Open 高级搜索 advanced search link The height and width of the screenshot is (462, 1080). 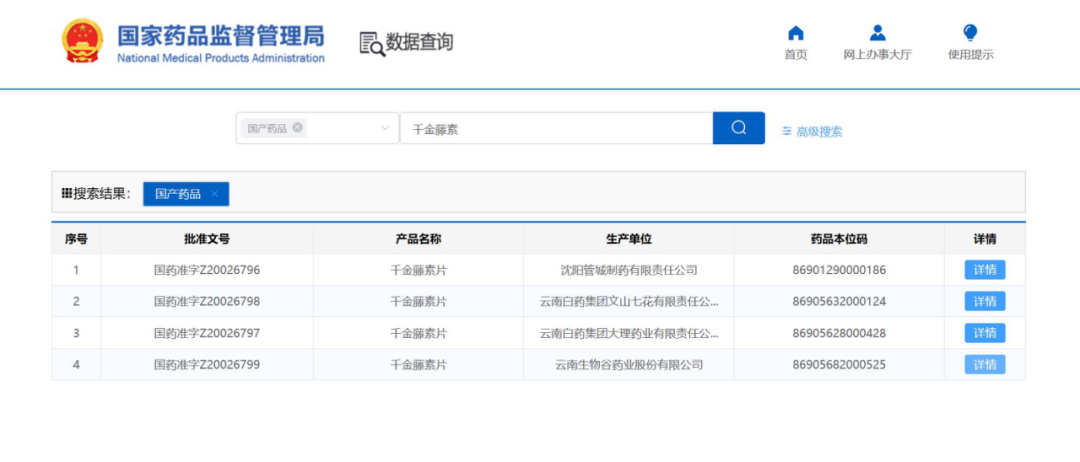[819, 132]
